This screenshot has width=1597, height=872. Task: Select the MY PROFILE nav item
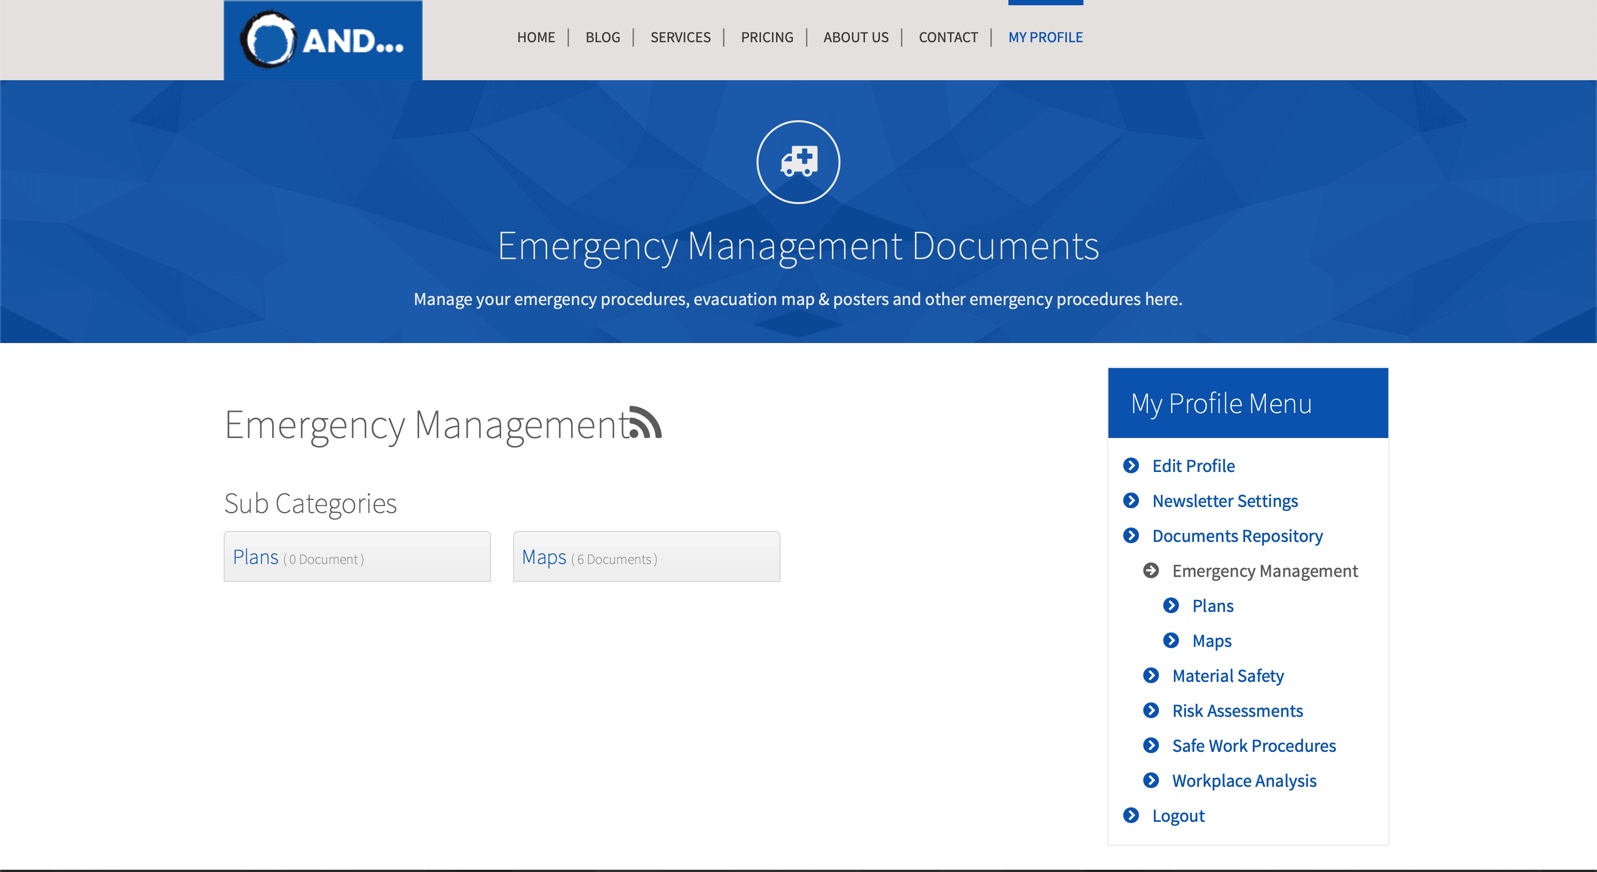coord(1045,37)
